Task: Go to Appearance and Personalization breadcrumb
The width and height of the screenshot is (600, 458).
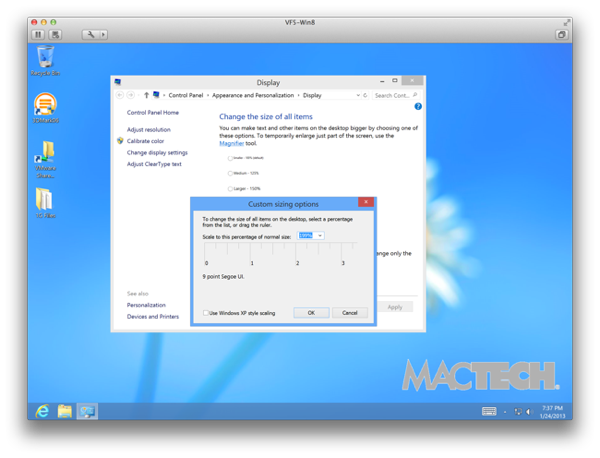Action: (x=253, y=95)
